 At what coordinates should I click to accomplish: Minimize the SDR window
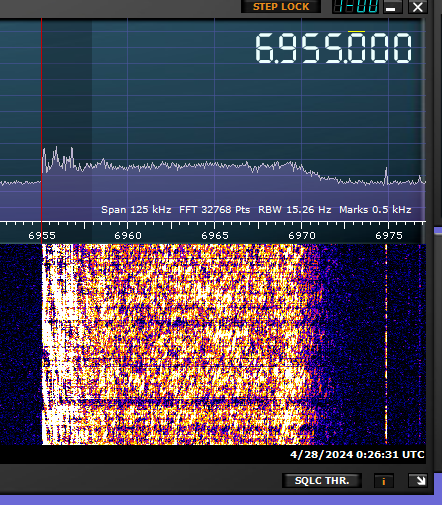click(393, 7)
